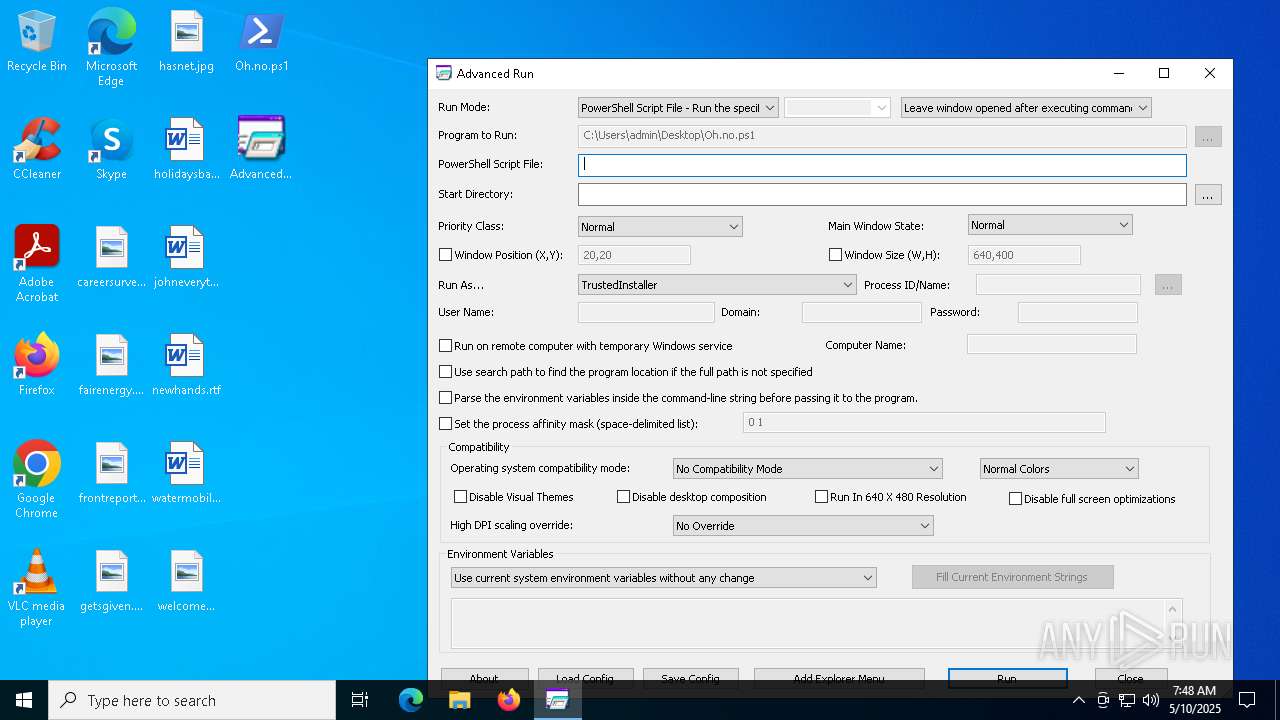Open the CCleaner desktop shortcut
The width and height of the screenshot is (1280, 720).
pos(37,149)
